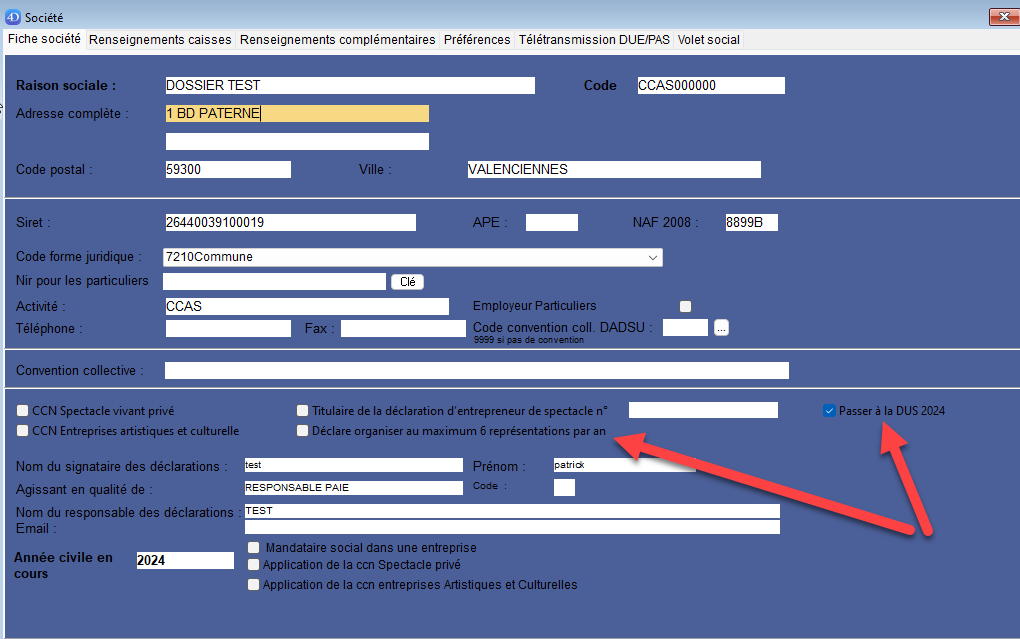Viewport: 1020px width, 639px height.
Task: Open the Préférences tab
Action: pos(477,40)
